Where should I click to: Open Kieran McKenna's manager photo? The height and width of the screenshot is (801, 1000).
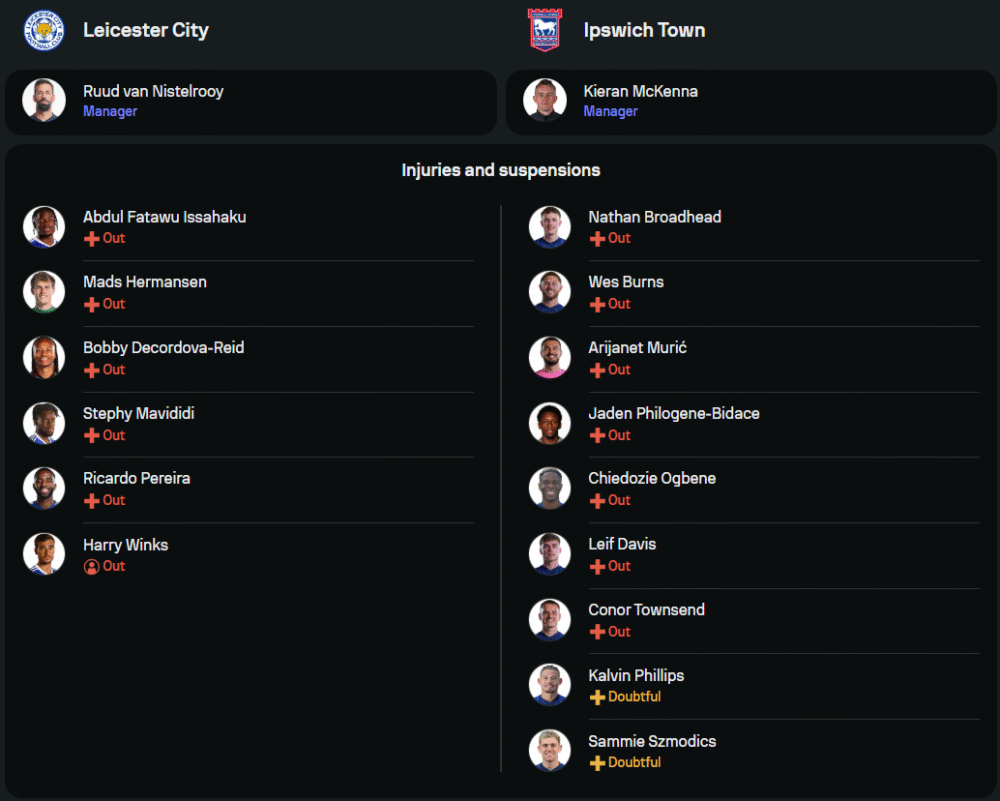[544, 101]
